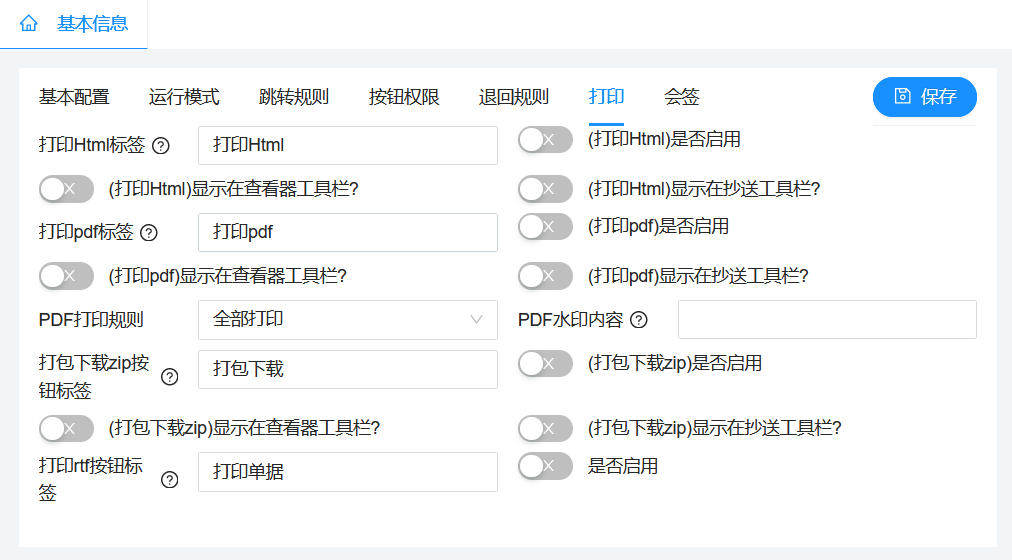Toggle the last 是否启用 switch for rtf
Viewport: 1012px width, 560px height.
545,466
